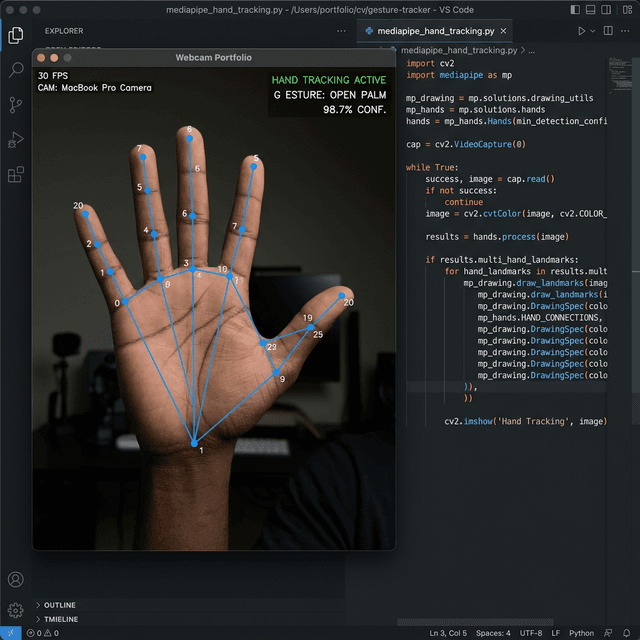Screen dimensions: 640x640
Task: Click the import mediapipe as mp line
Action: pos(459,75)
